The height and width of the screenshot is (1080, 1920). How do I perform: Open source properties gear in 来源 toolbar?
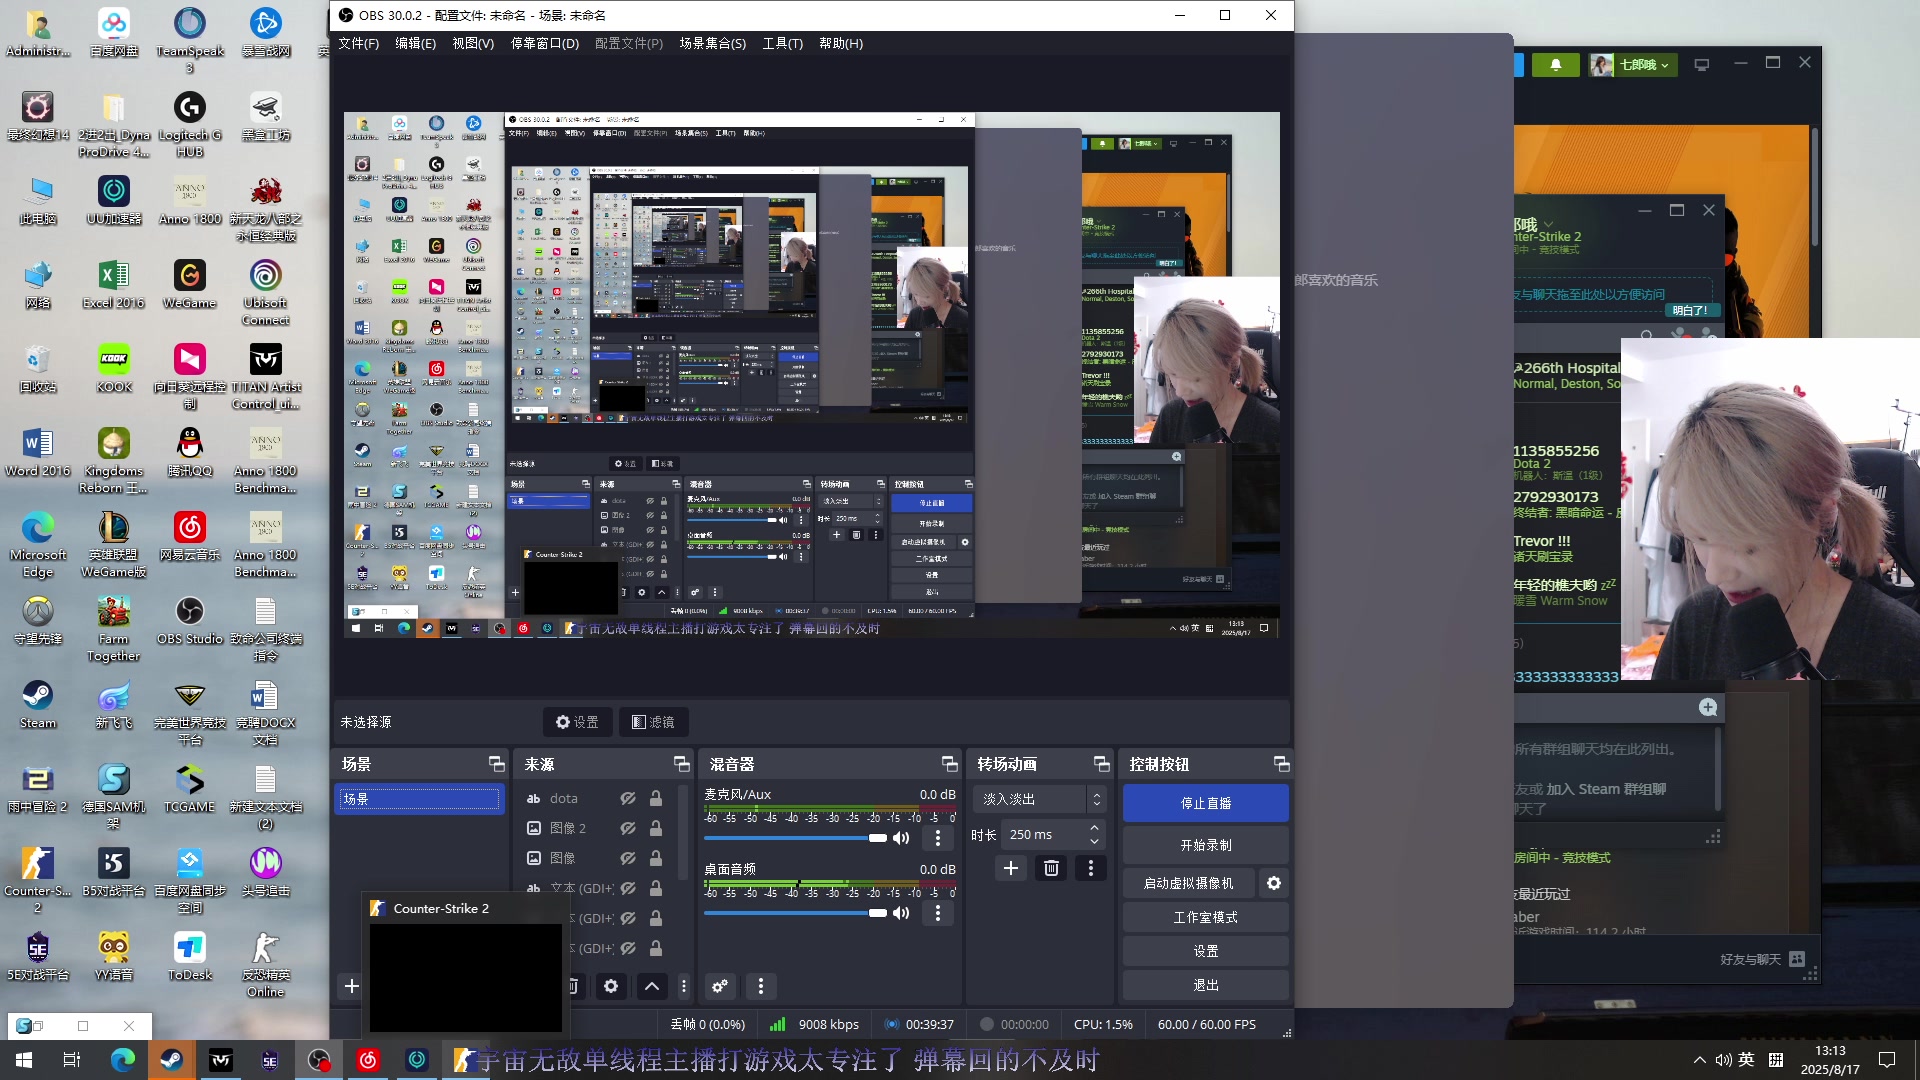pyautogui.click(x=611, y=986)
